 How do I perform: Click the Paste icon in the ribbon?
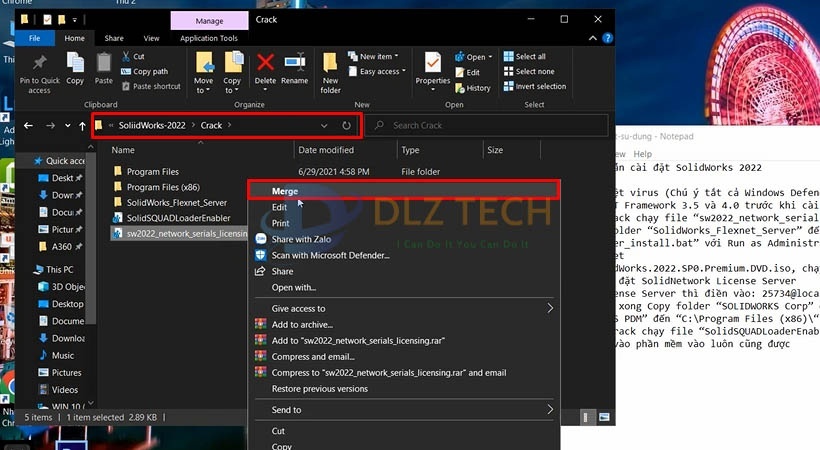point(104,67)
